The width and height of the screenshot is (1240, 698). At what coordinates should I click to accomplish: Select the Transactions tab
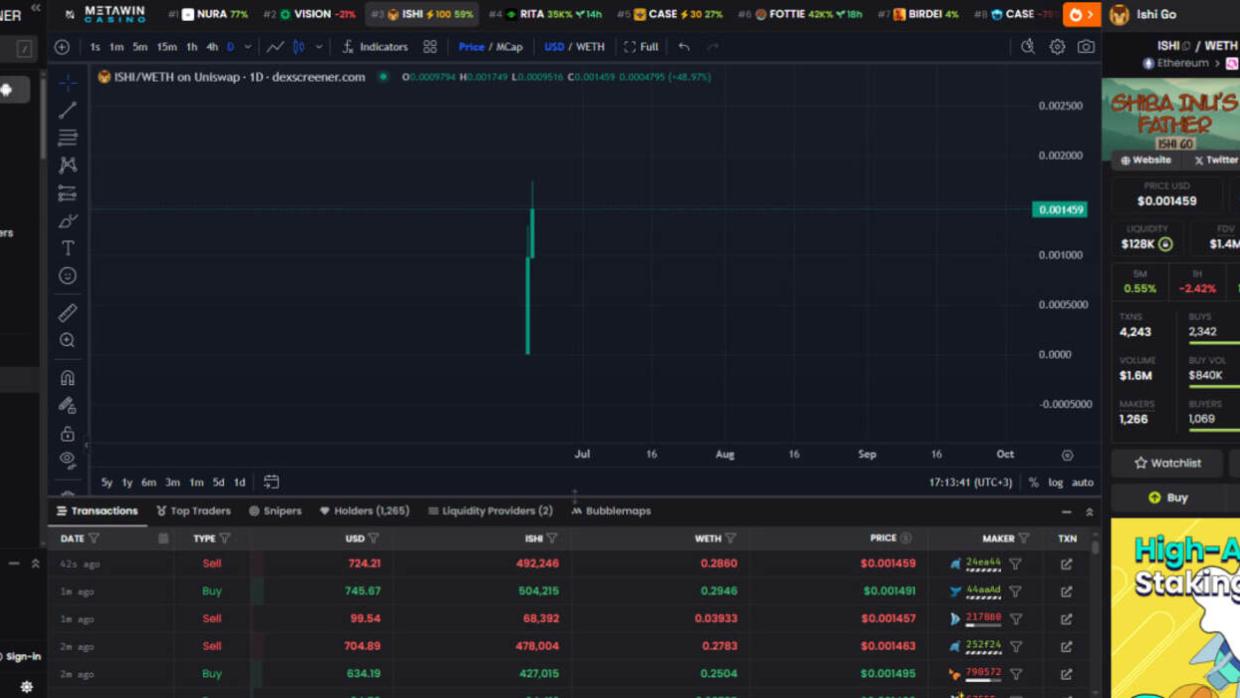point(97,511)
